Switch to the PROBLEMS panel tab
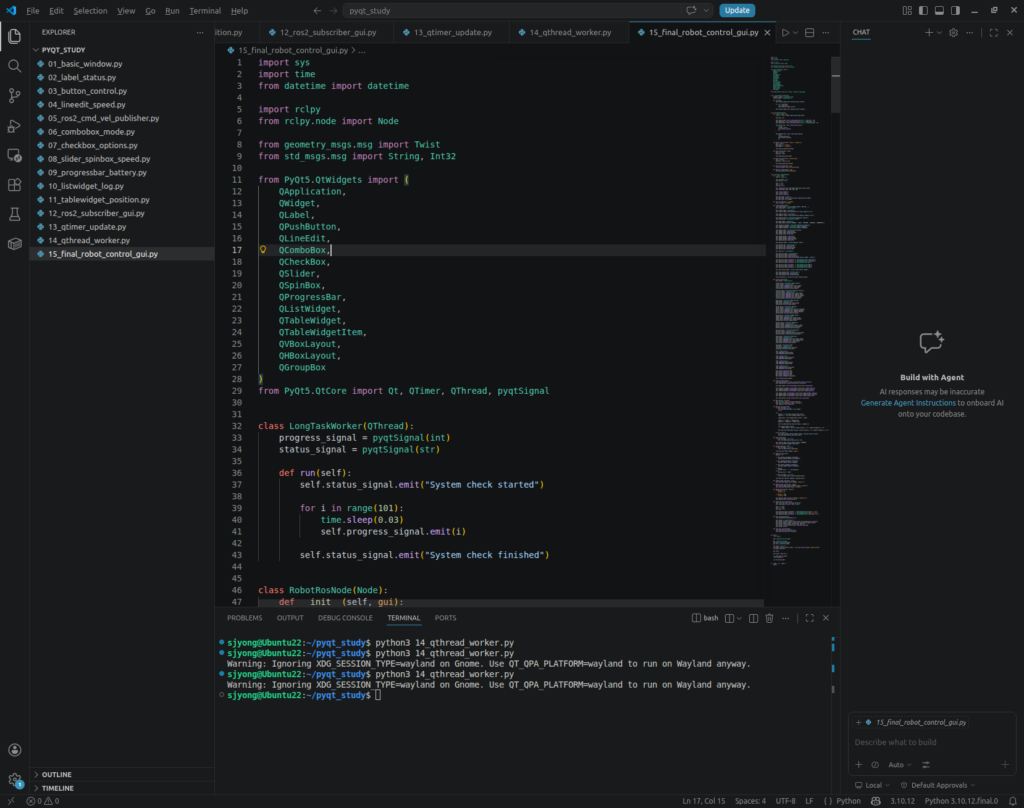 (244, 618)
